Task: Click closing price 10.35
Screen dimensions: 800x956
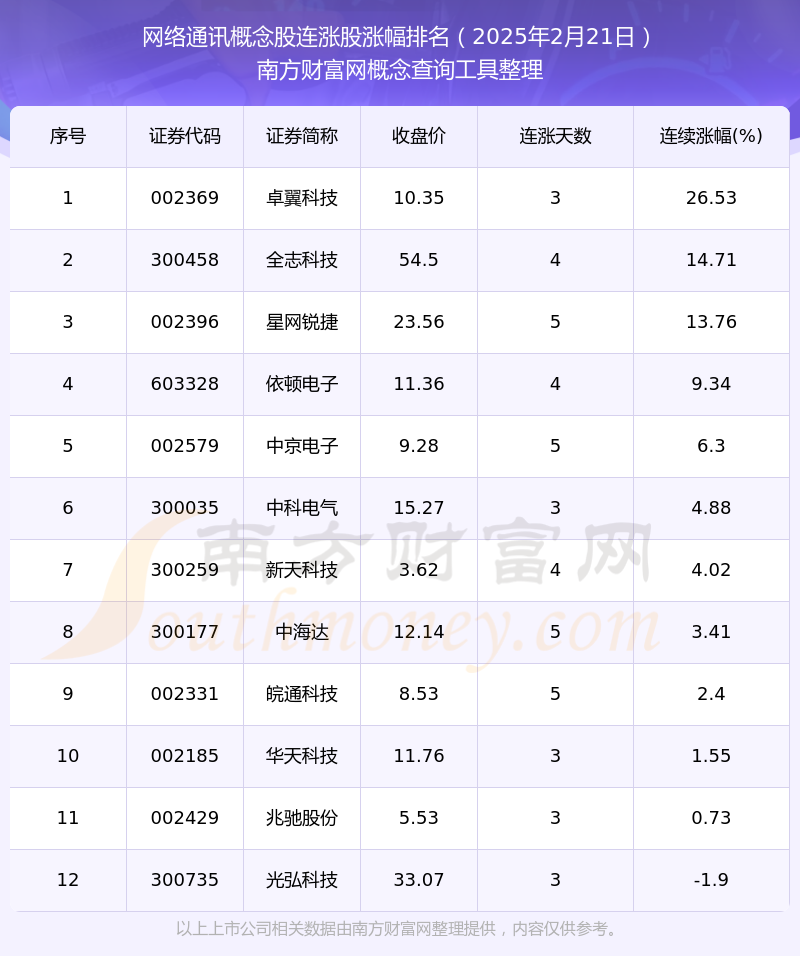Action: [x=419, y=198]
